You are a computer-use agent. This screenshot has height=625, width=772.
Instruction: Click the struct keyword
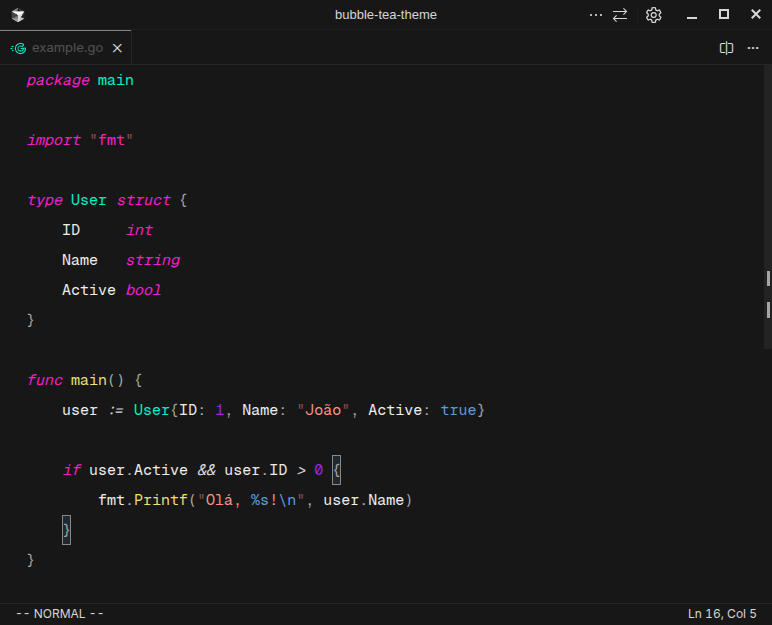click(x=144, y=200)
